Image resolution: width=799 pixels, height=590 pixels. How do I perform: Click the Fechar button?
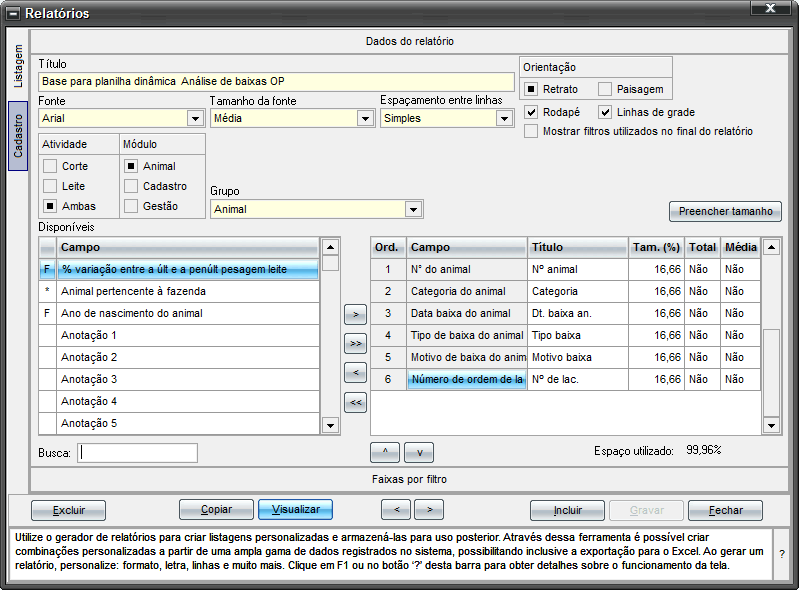(x=725, y=510)
